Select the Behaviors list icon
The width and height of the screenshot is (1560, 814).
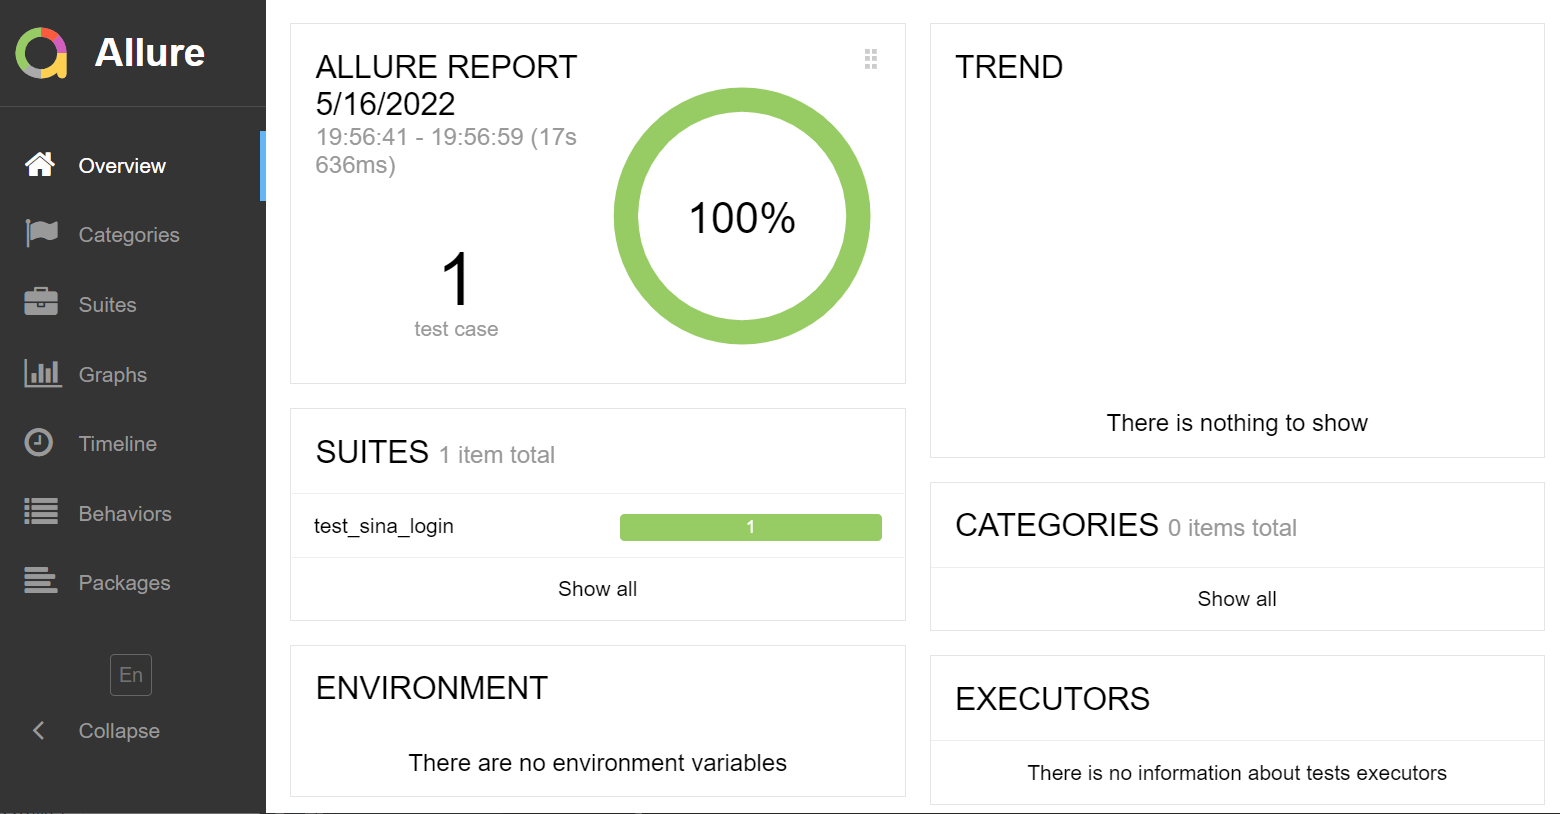(x=41, y=512)
